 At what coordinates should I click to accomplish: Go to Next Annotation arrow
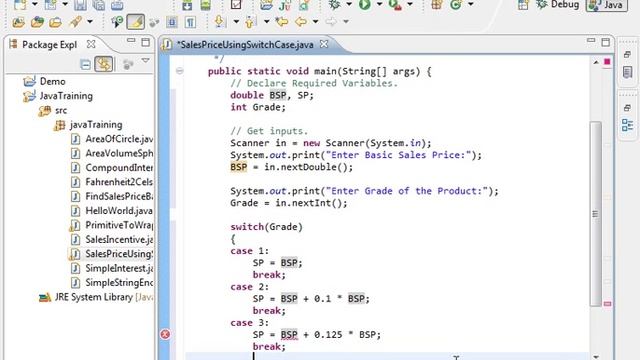[x=220, y=22]
